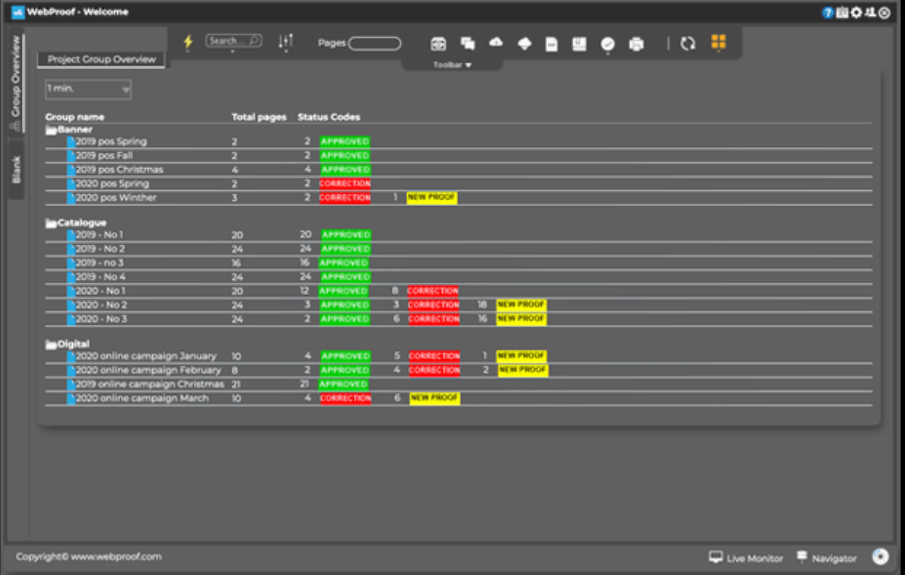The width and height of the screenshot is (905, 575).
Task: Click NEW PROOF status of 2020 - No 2
Action: tap(521, 305)
